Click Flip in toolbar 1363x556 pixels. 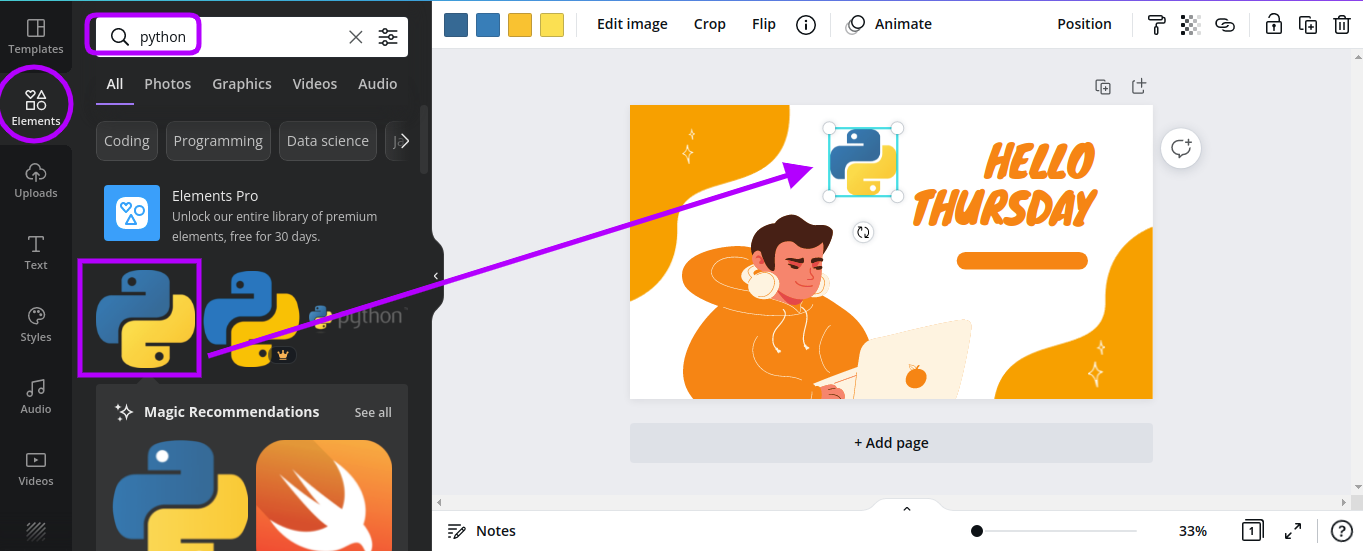pyautogui.click(x=764, y=24)
